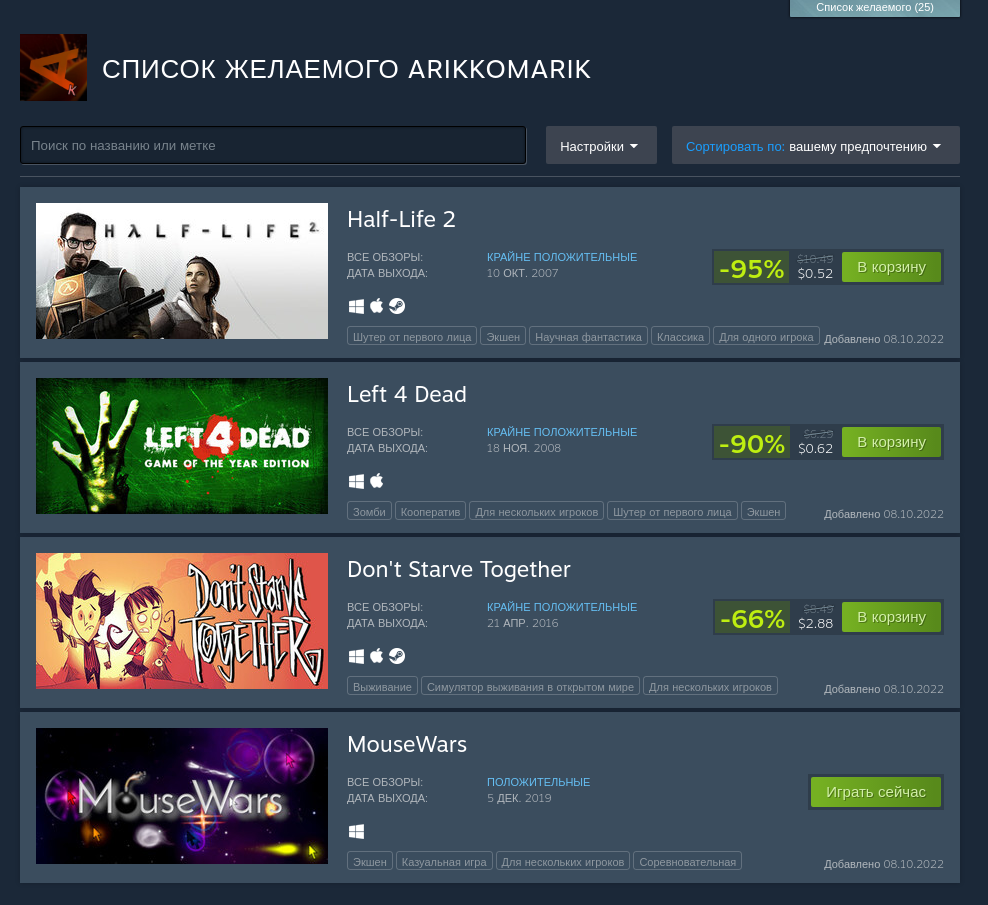Select the Выживание tag
Image resolution: width=988 pixels, height=905 pixels.
coord(382,686)
